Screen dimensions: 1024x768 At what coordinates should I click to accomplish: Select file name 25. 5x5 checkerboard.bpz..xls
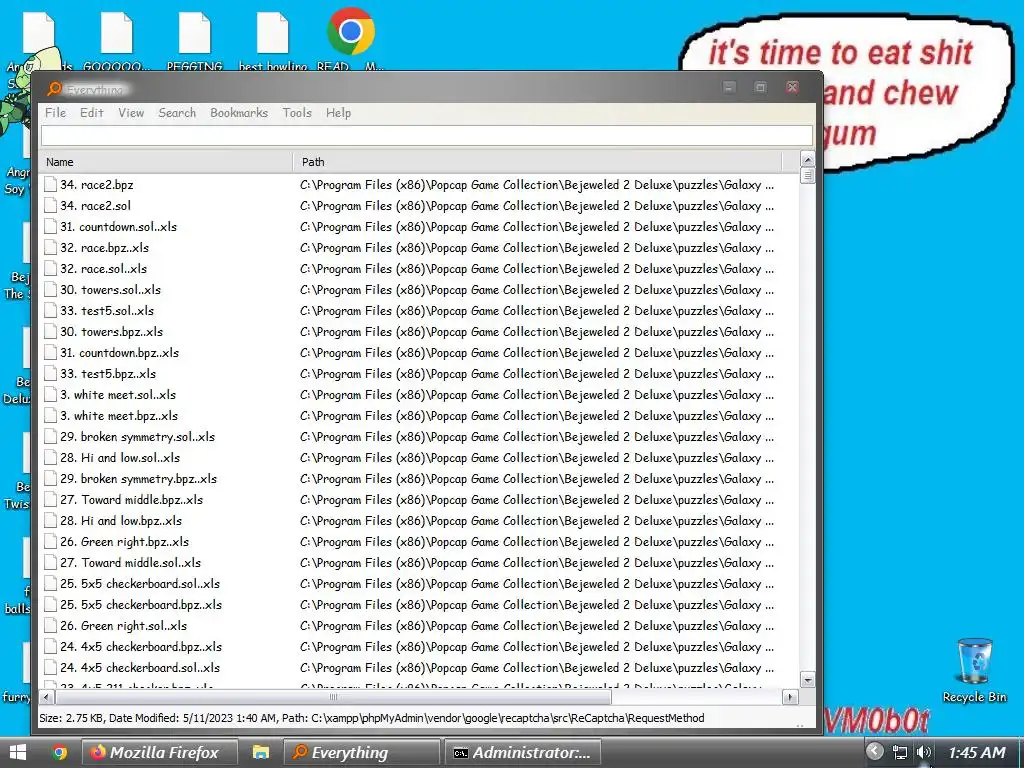tap(141, 605)
